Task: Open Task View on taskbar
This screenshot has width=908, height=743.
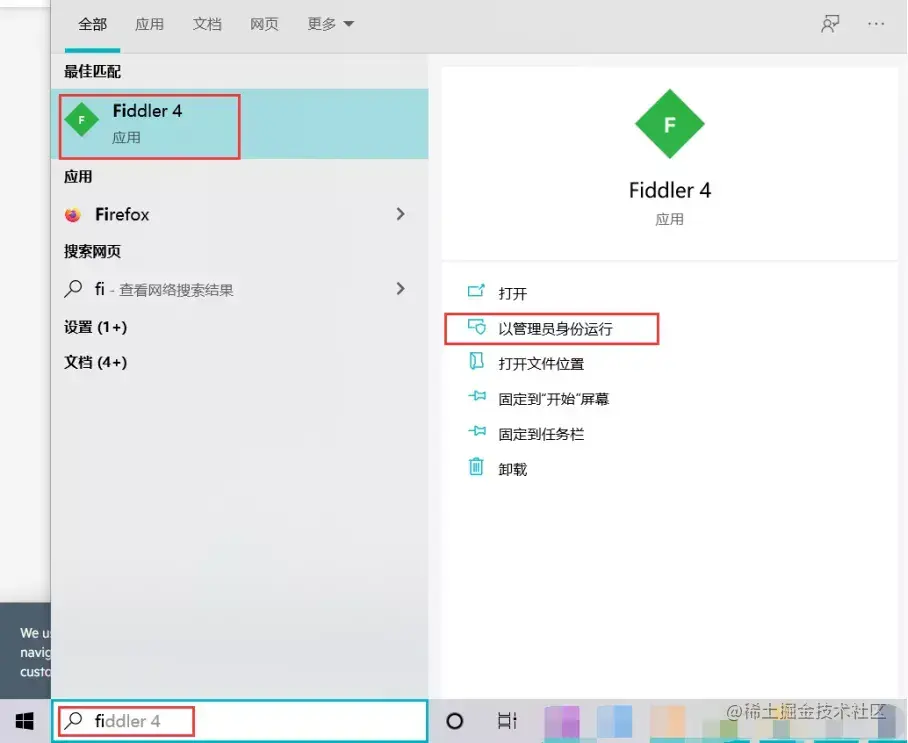Action: 507,721
